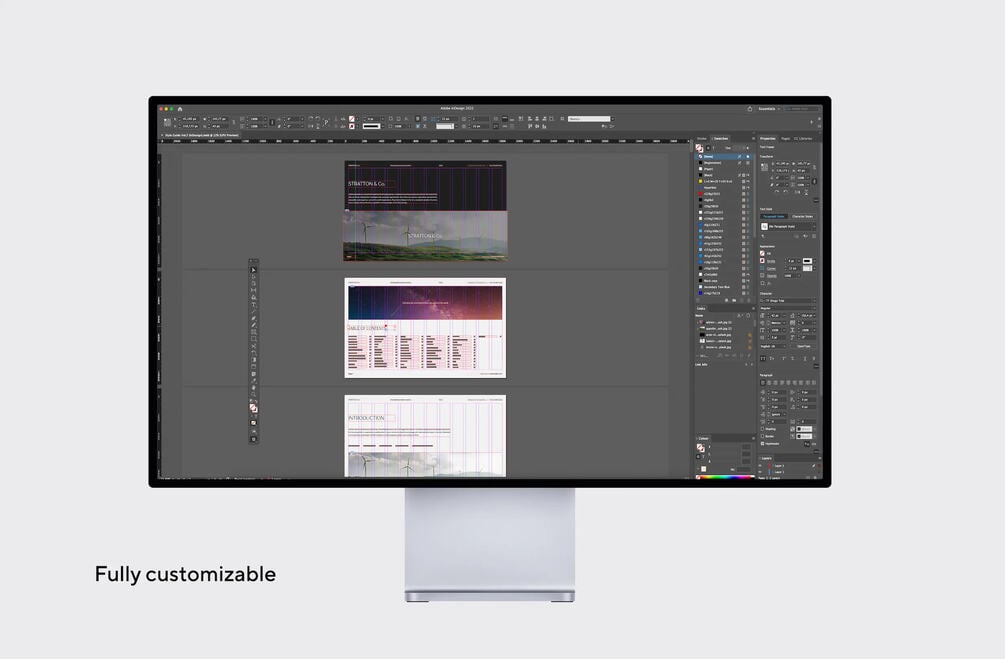Open the Colour panel menu icon
Viewport: 1005px width, 659px height.
click(753, 438)
